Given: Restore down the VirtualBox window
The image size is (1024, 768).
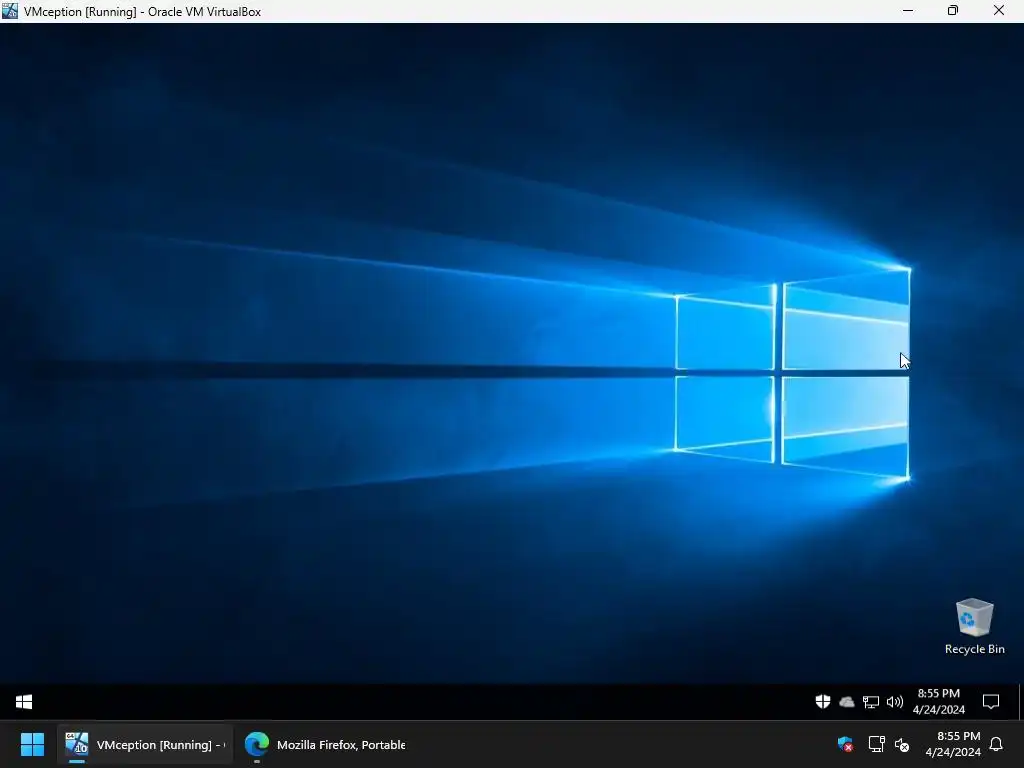Looking at the screenshot, I should point(953,10).
